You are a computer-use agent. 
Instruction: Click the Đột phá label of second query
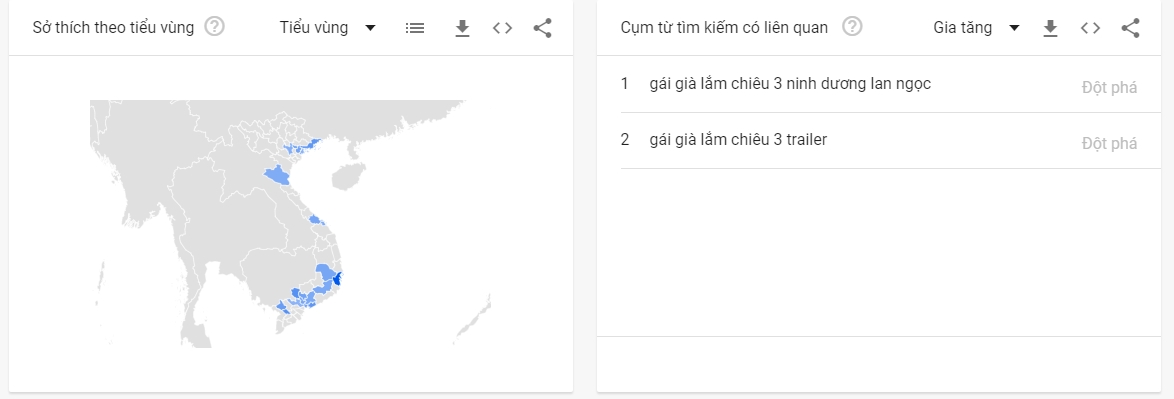[1110, 143]
